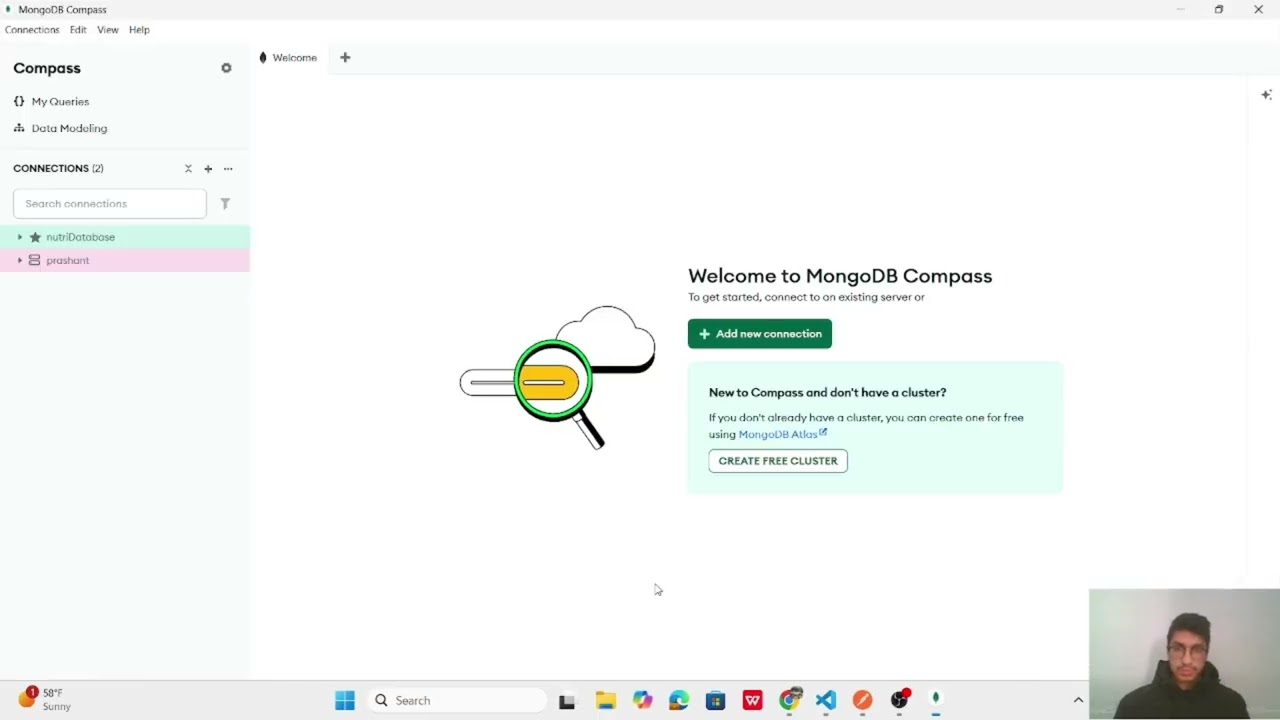Open Compass settings gear icon

click(x=226, y=68)
